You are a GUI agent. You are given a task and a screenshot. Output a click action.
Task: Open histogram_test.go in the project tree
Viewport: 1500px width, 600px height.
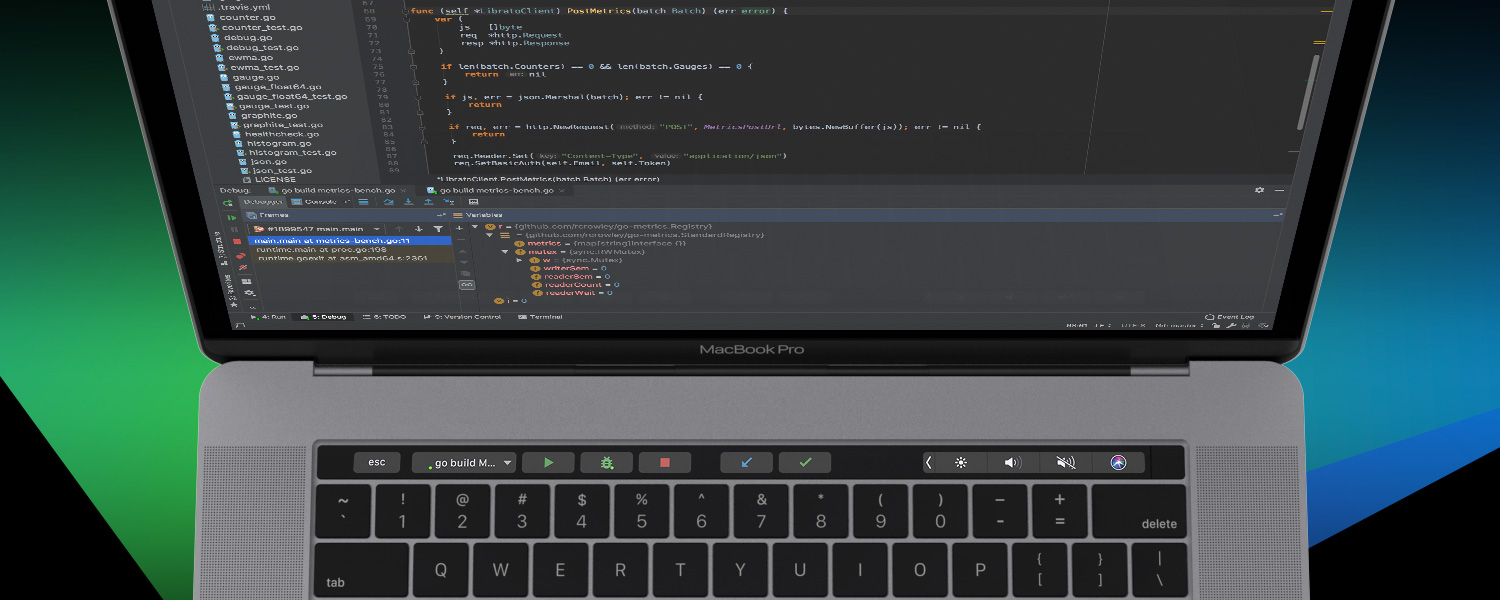(286, 153)
